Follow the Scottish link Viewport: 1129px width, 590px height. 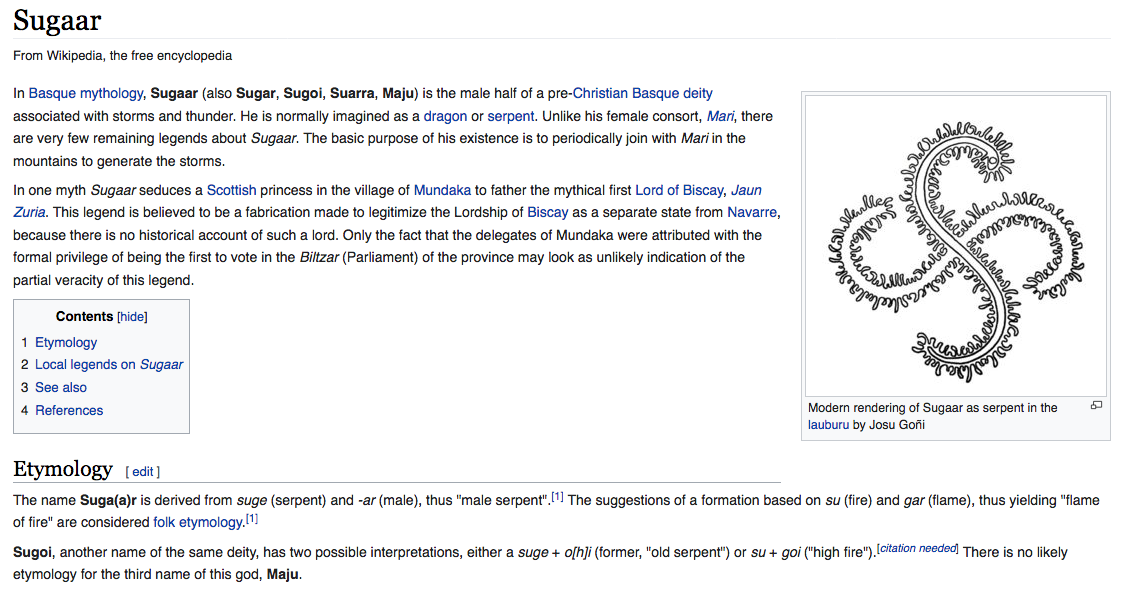point(232,190)
